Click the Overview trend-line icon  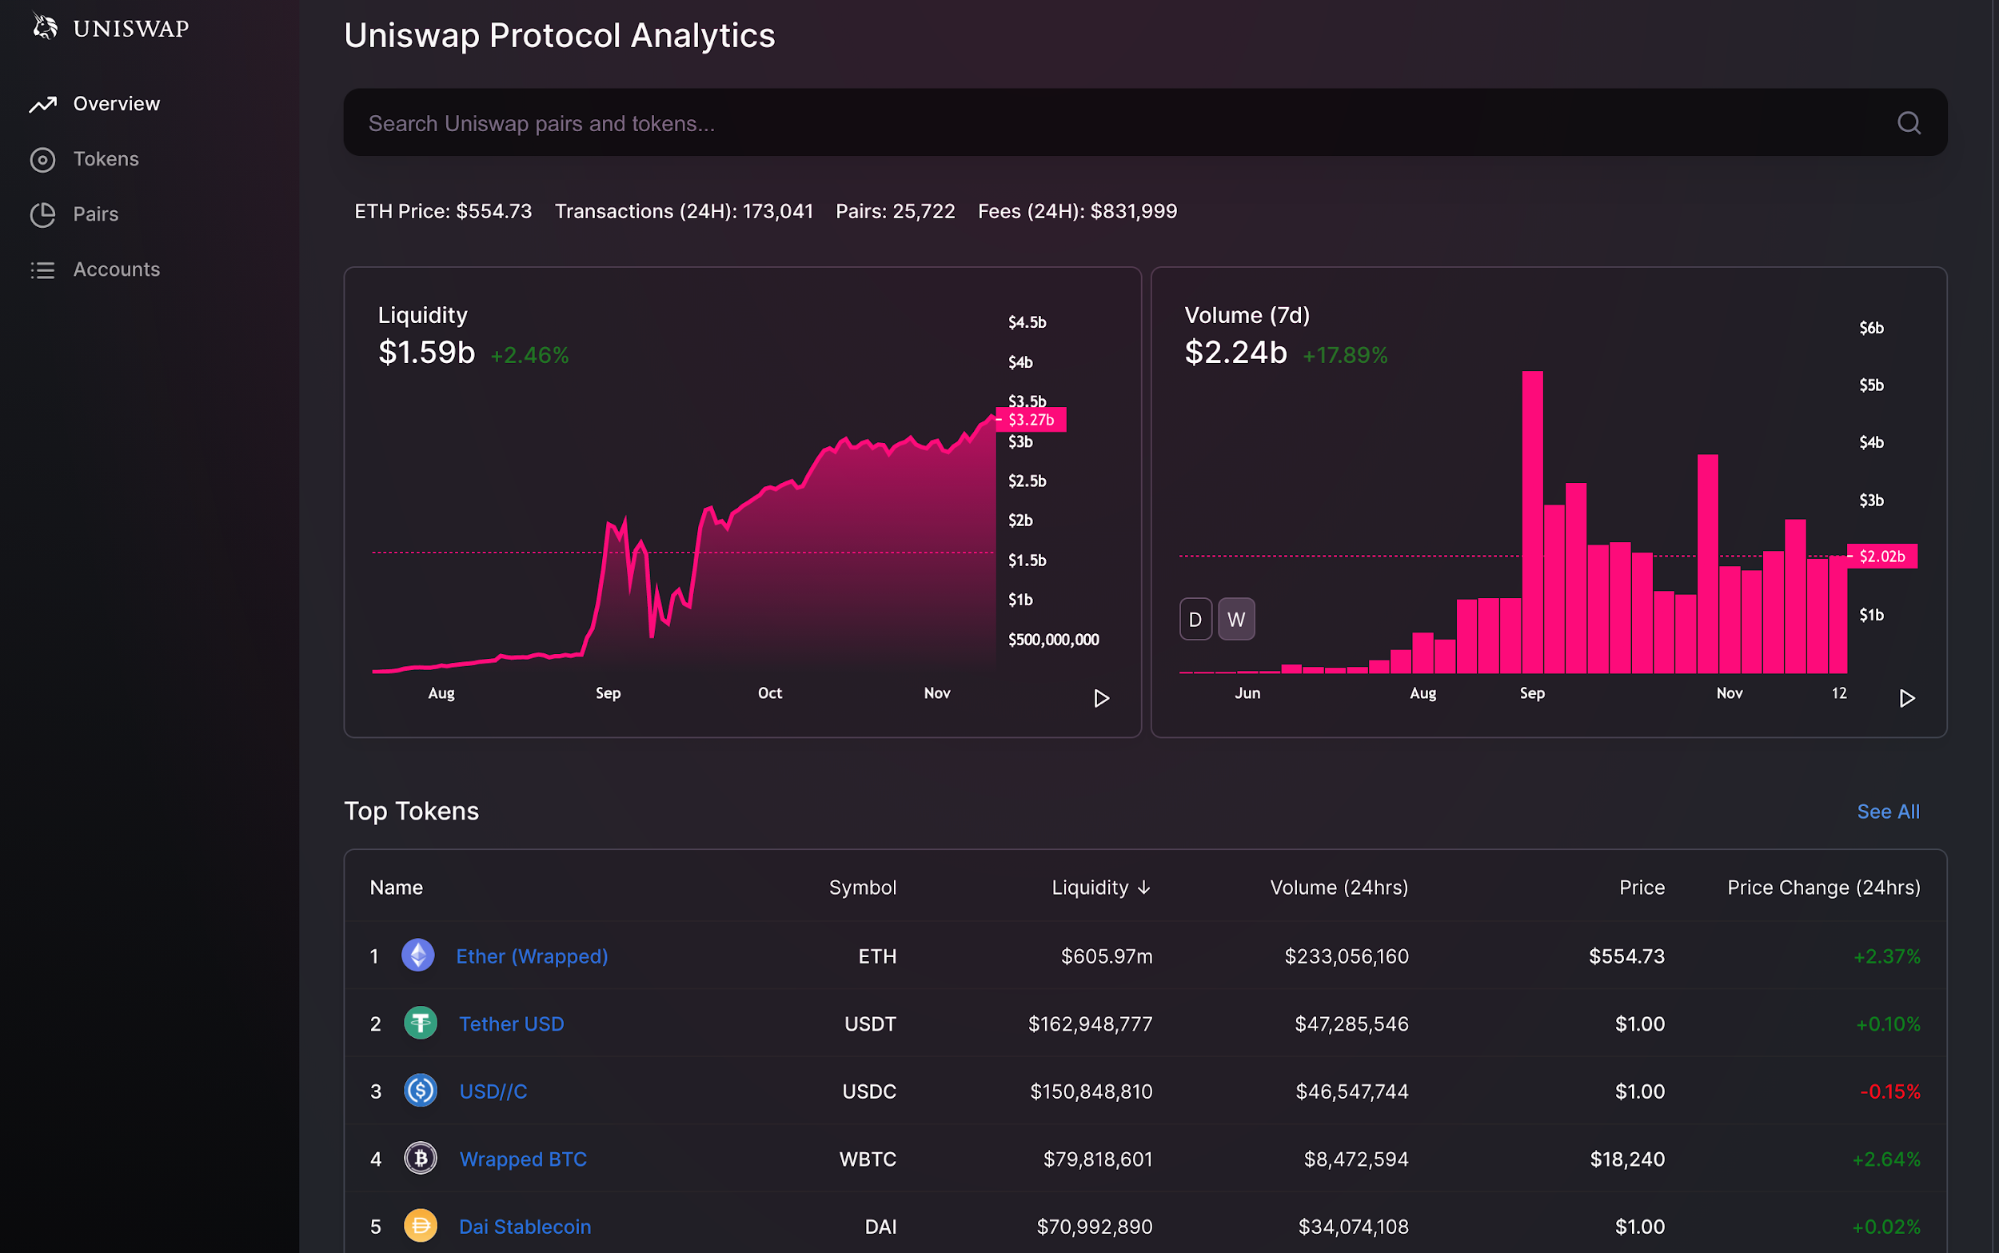(x=43, y=104)
